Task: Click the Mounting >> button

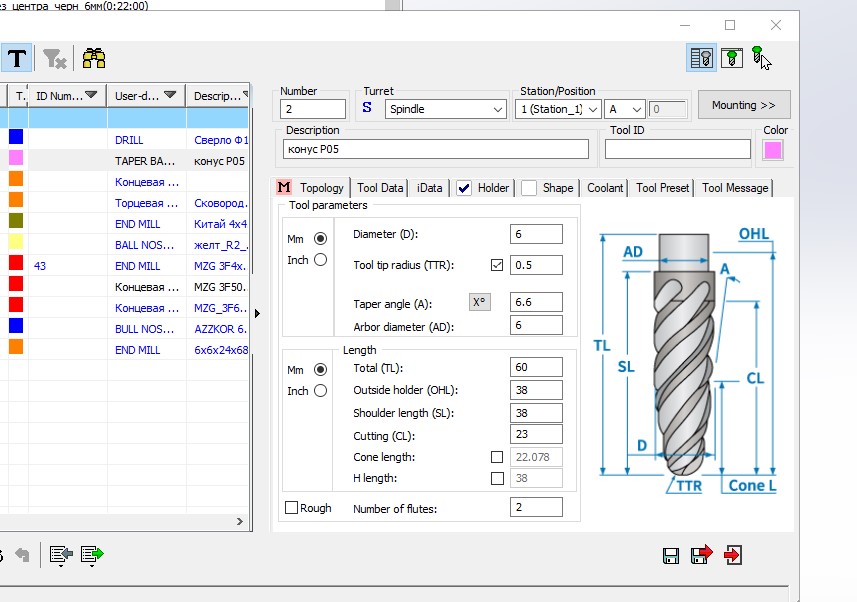Action: tap(744, 105)
